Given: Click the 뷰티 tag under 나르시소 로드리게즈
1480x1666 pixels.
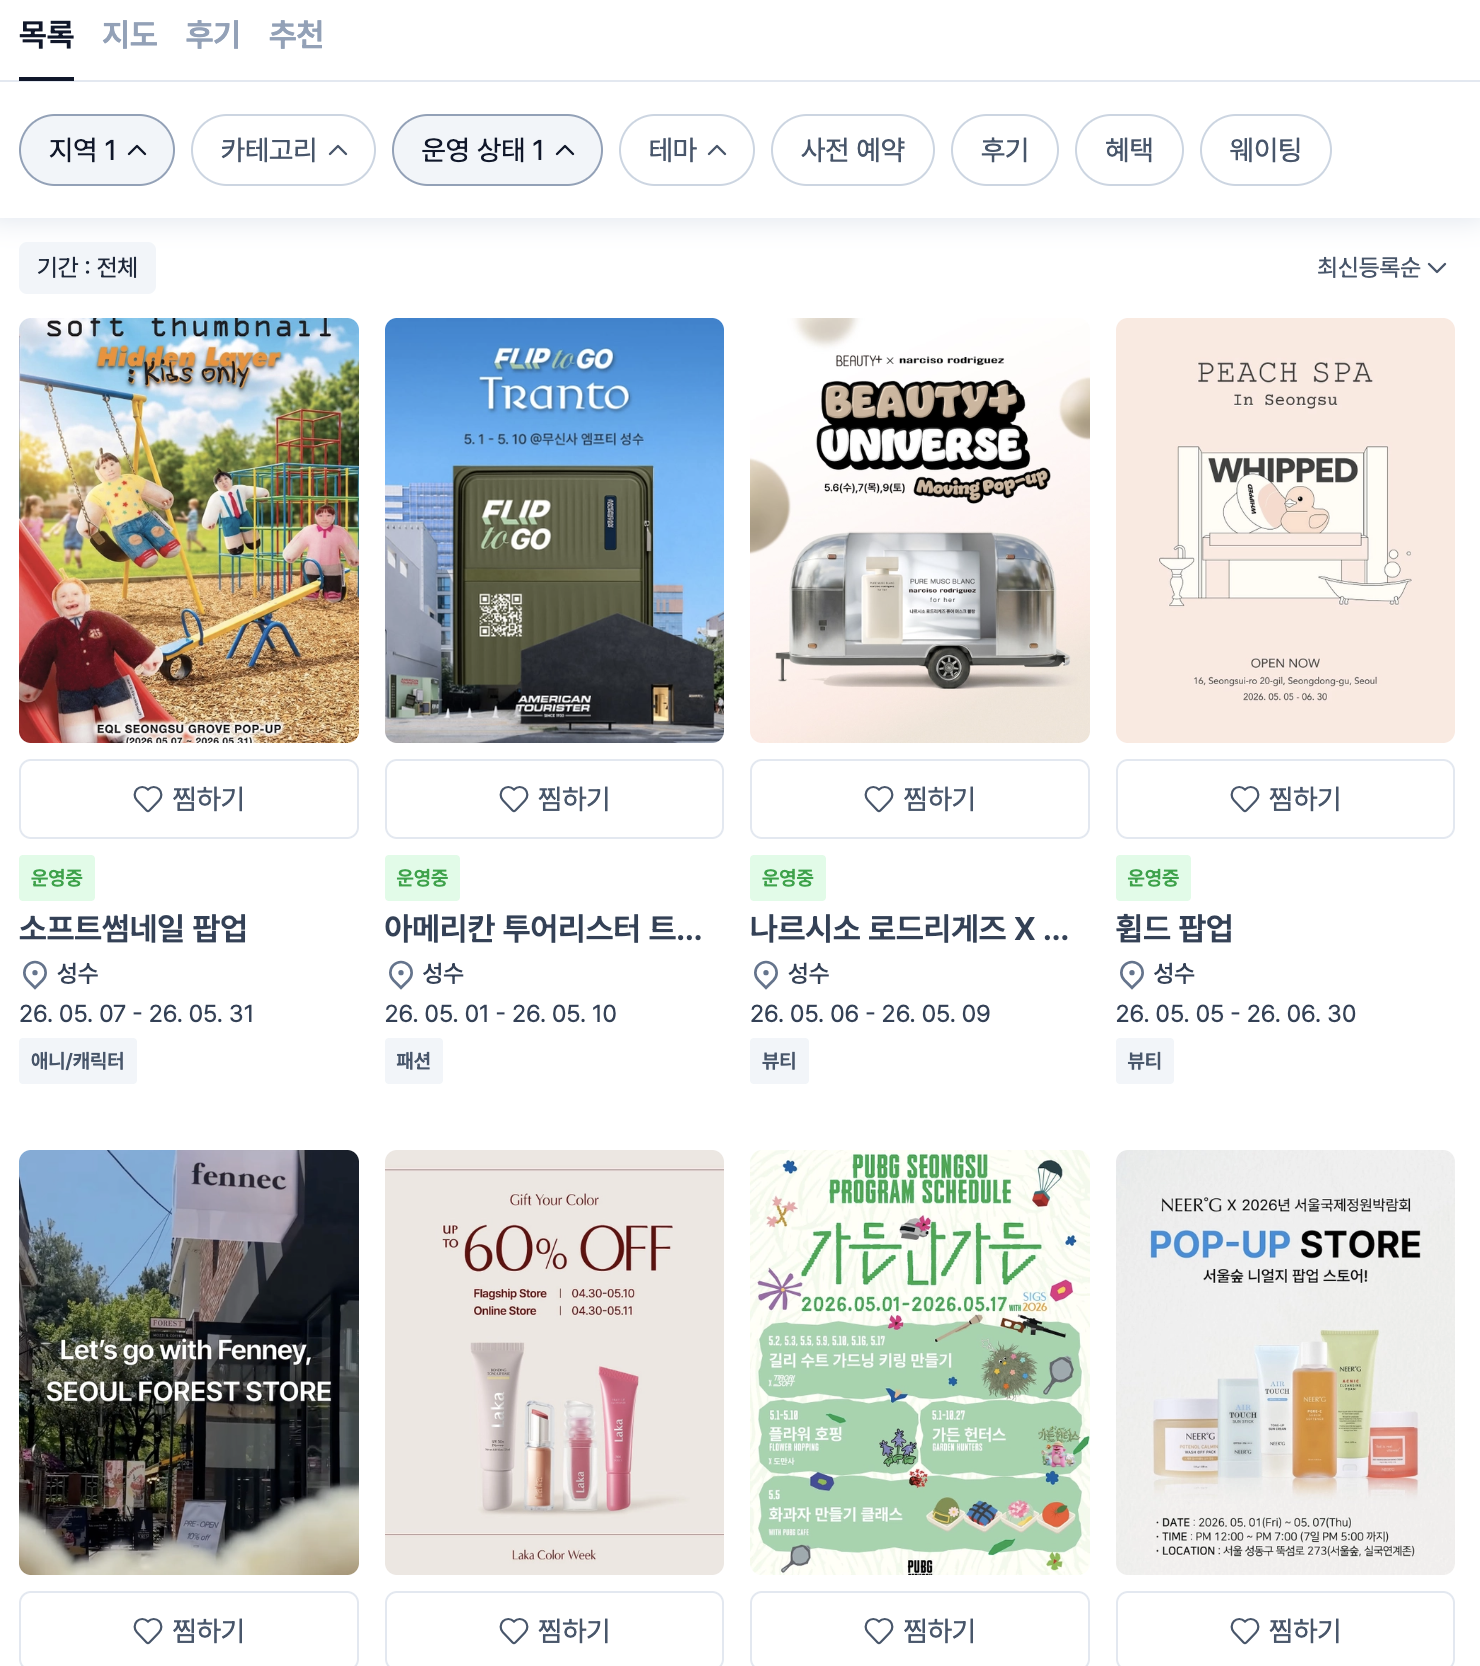Looking at the screenshot, I should (779, 1061).
